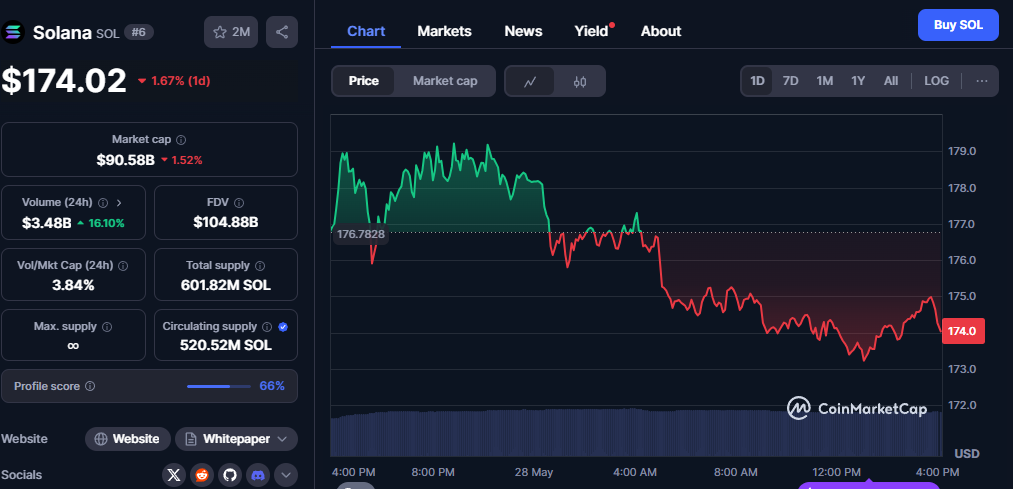Set chart range to 1D
1013x489 pixels.
point(757,81)
